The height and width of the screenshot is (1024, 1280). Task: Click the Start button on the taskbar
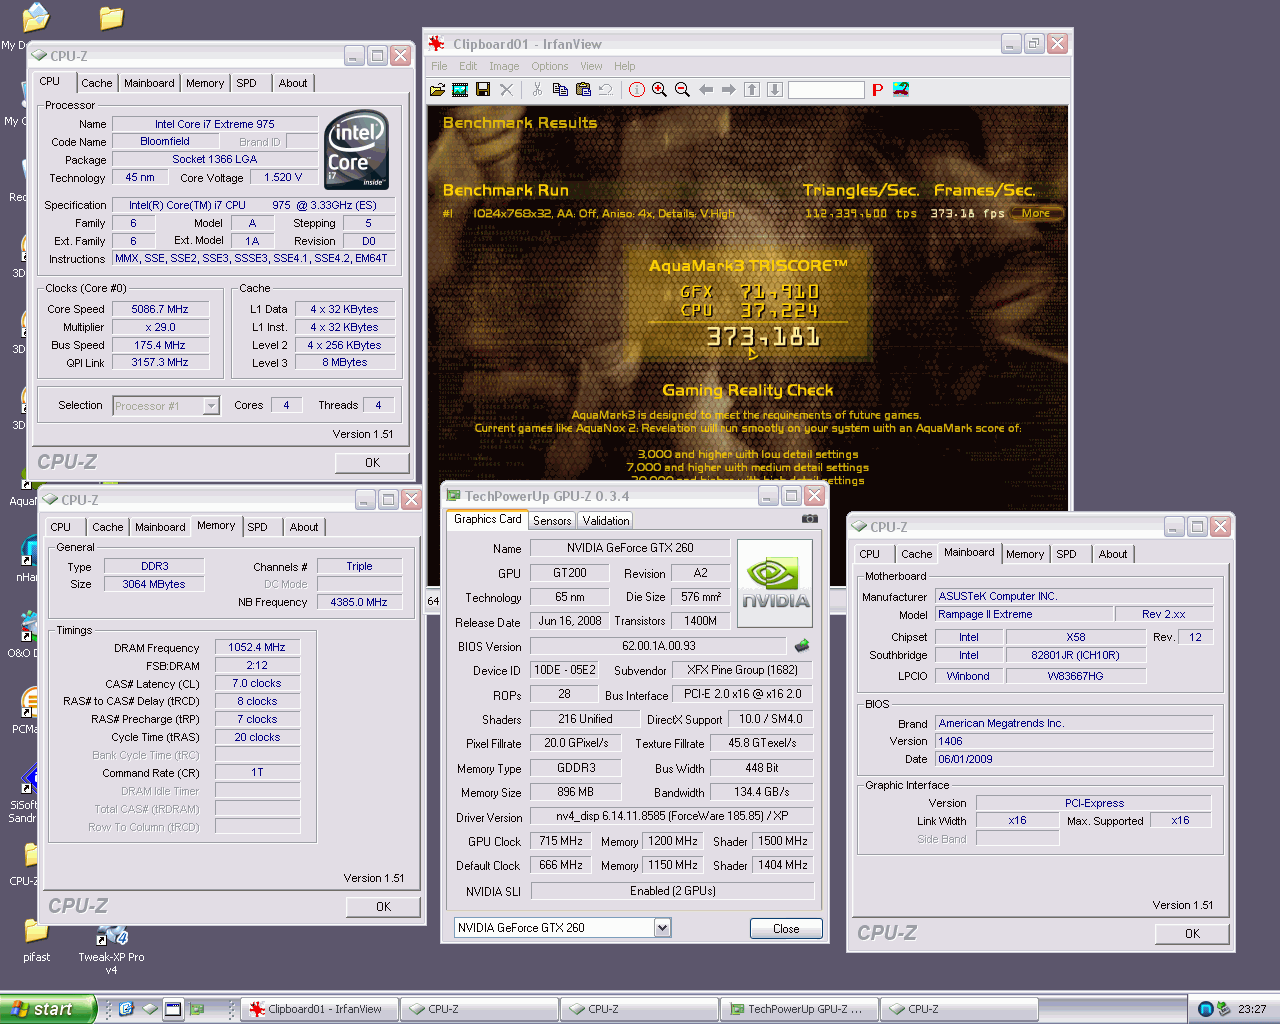[48, 1009]
